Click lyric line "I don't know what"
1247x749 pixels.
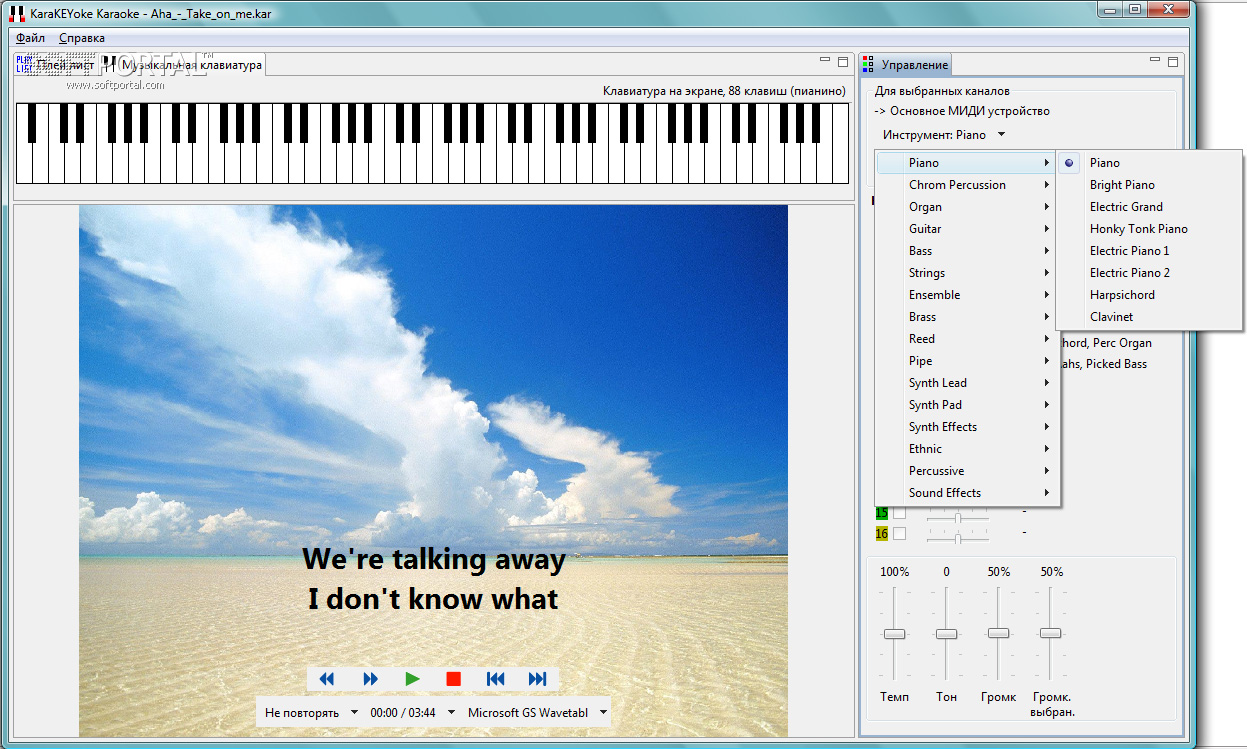click(x=433, y=600)
